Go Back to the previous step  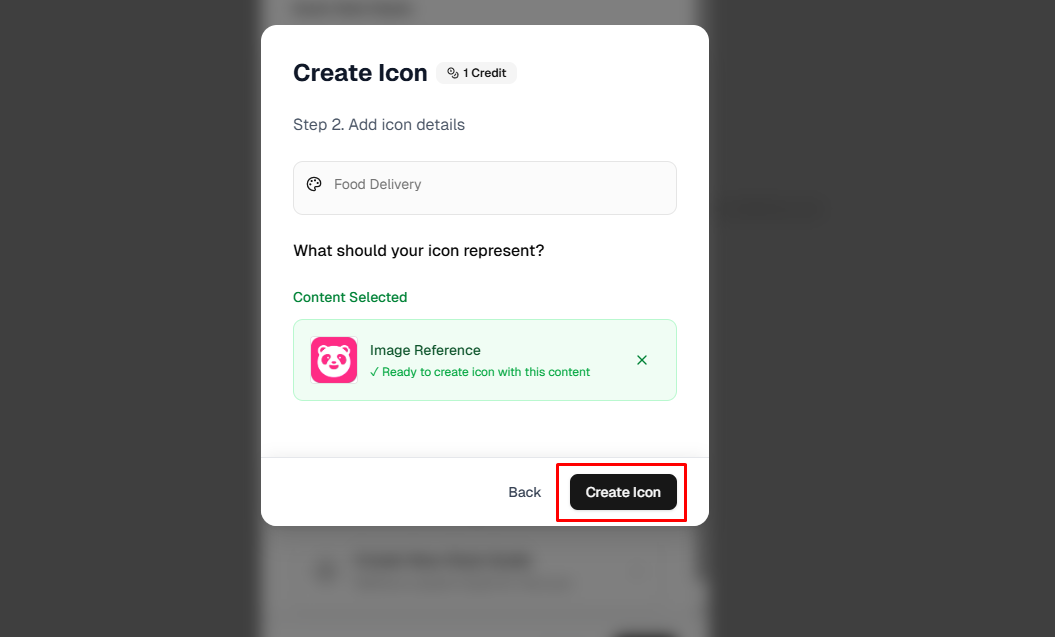pyautogui.click(x=524, y=492)
